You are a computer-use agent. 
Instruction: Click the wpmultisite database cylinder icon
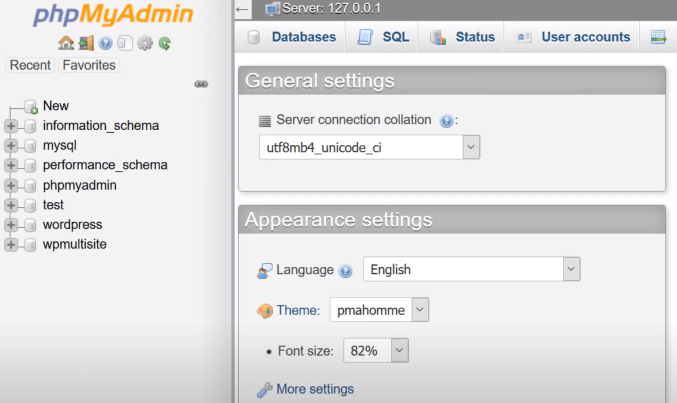click(30, 245)
